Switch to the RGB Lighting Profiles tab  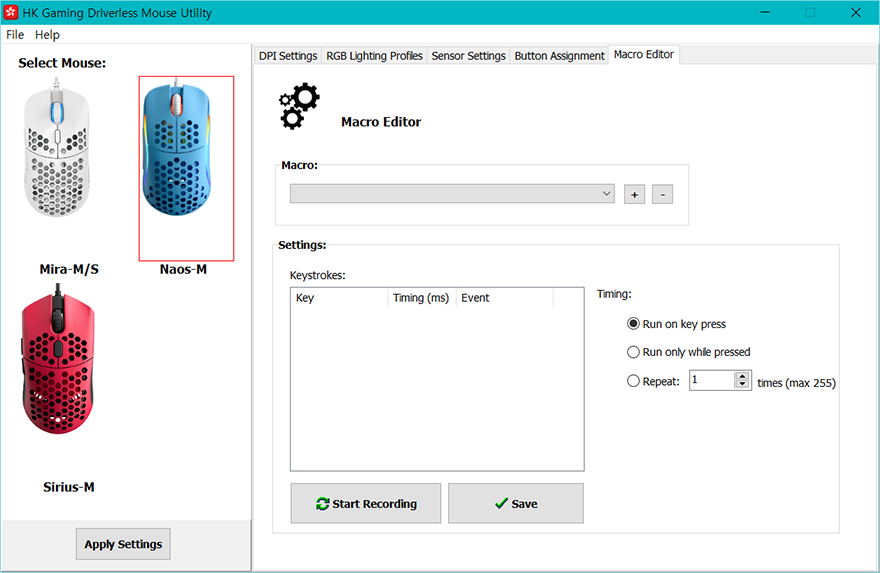(x=374, y=56)
